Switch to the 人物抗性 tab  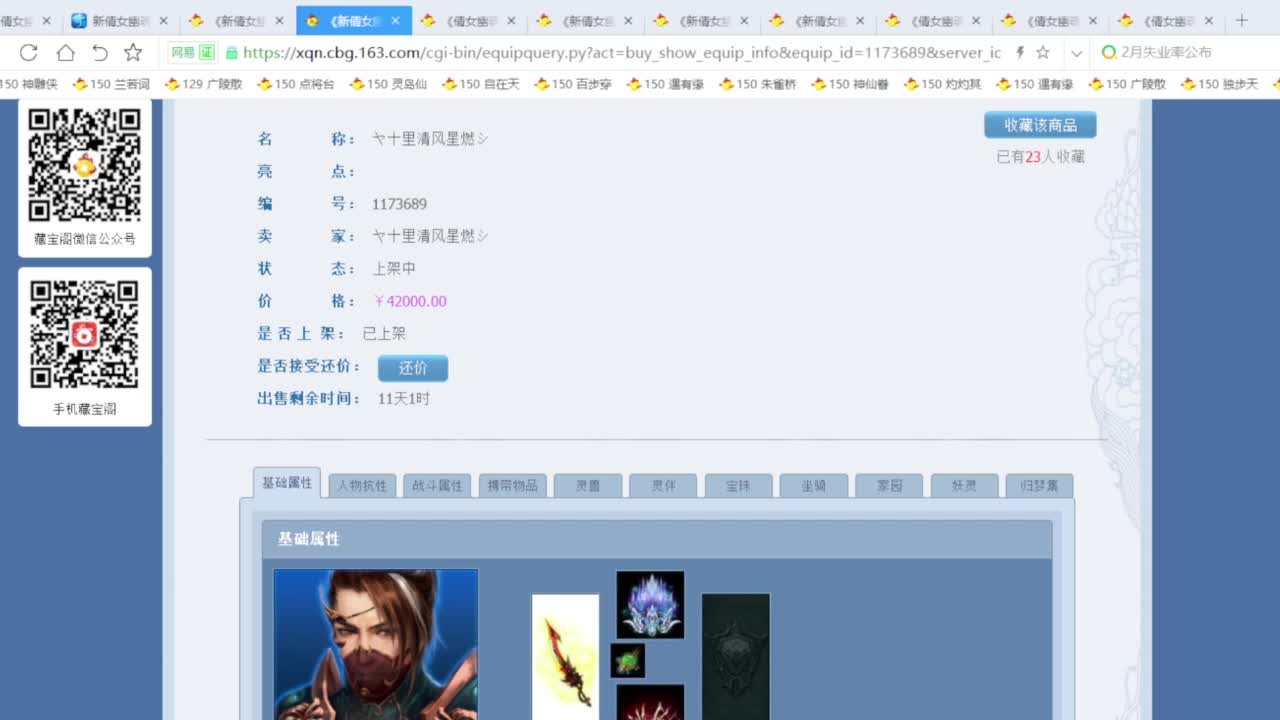click(362, 486)
